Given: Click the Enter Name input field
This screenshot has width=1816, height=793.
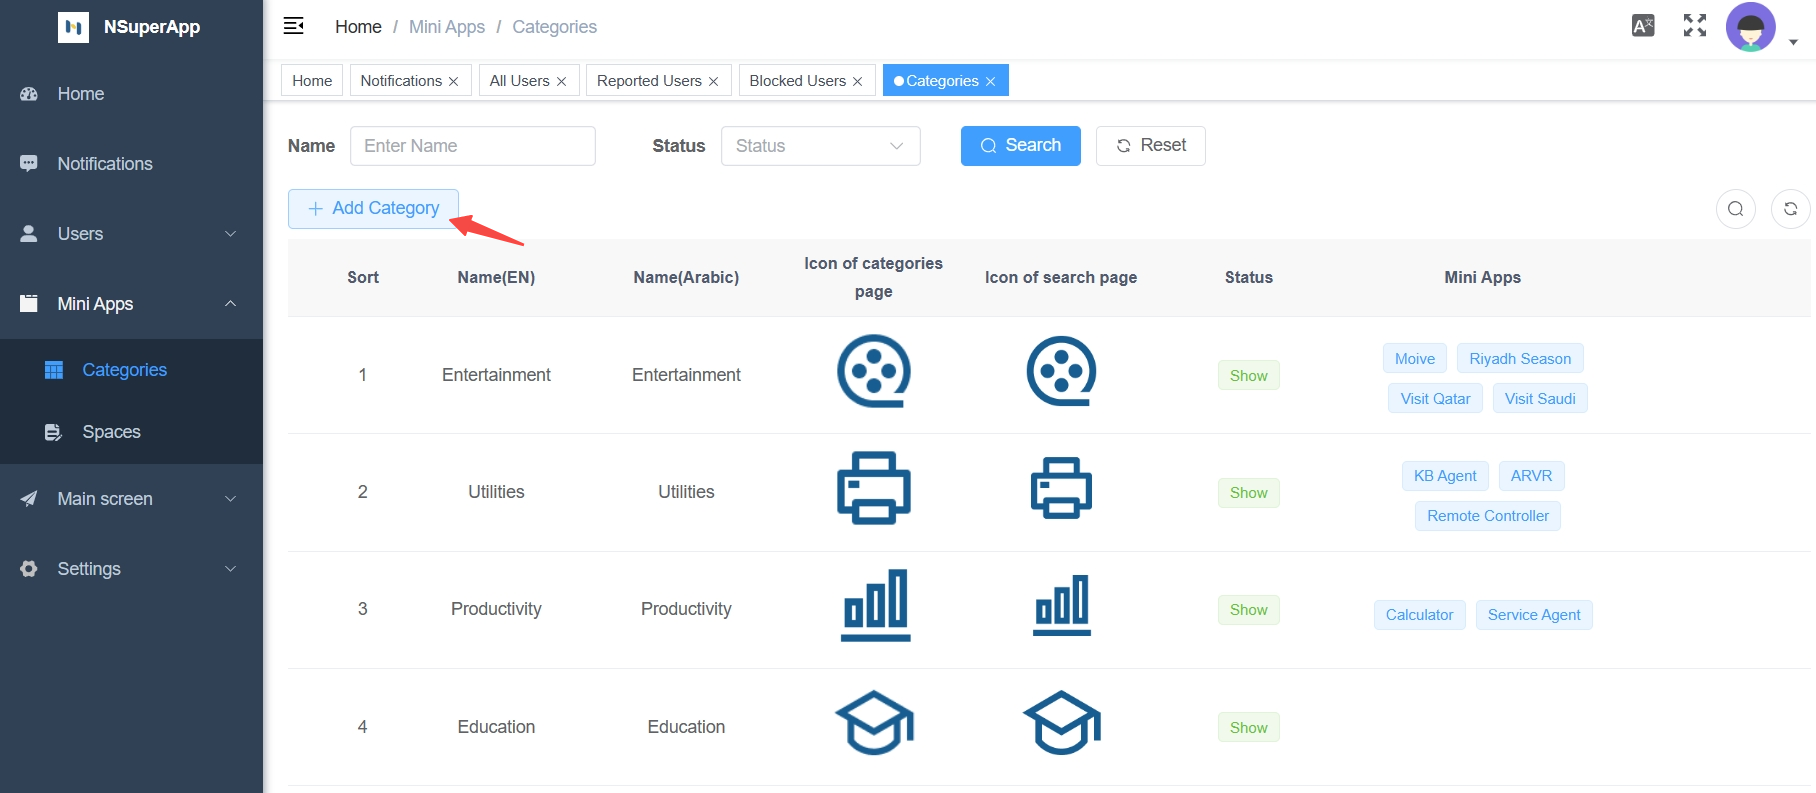Looking at the screenshot, I should (472, 146).
